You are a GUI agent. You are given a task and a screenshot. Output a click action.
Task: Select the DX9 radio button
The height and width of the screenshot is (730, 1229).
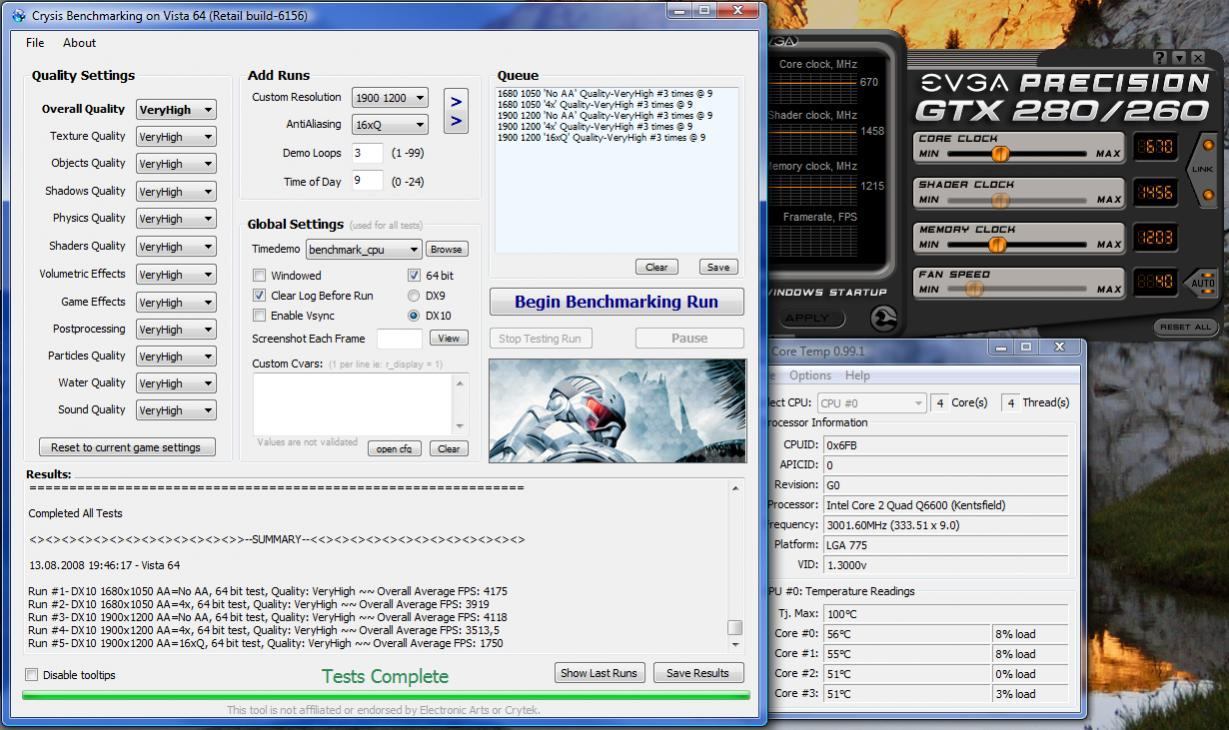click(414, 295)
